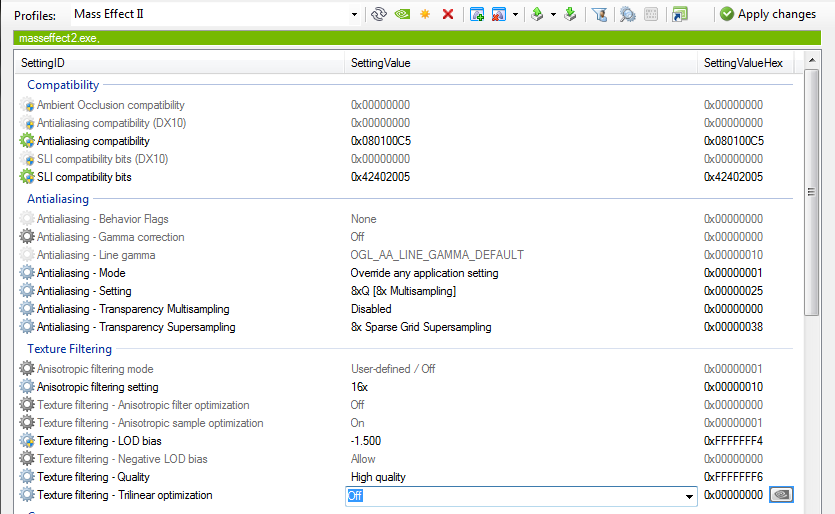Click the 'High quality' value
835x514 pixels.
click(x=378, y=477)
